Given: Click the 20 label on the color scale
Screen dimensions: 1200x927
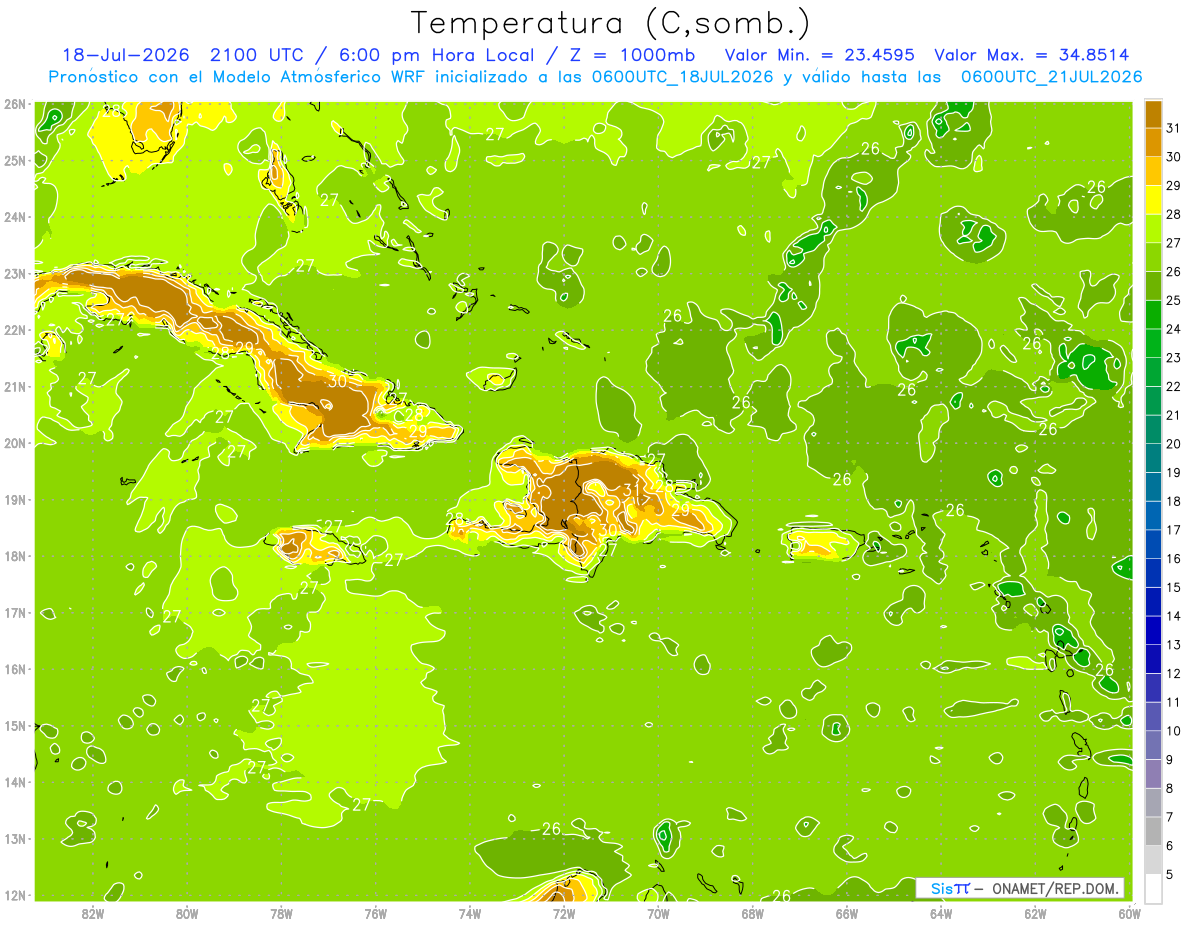Looking at the screenshot, I should [x=1173, y=444].
